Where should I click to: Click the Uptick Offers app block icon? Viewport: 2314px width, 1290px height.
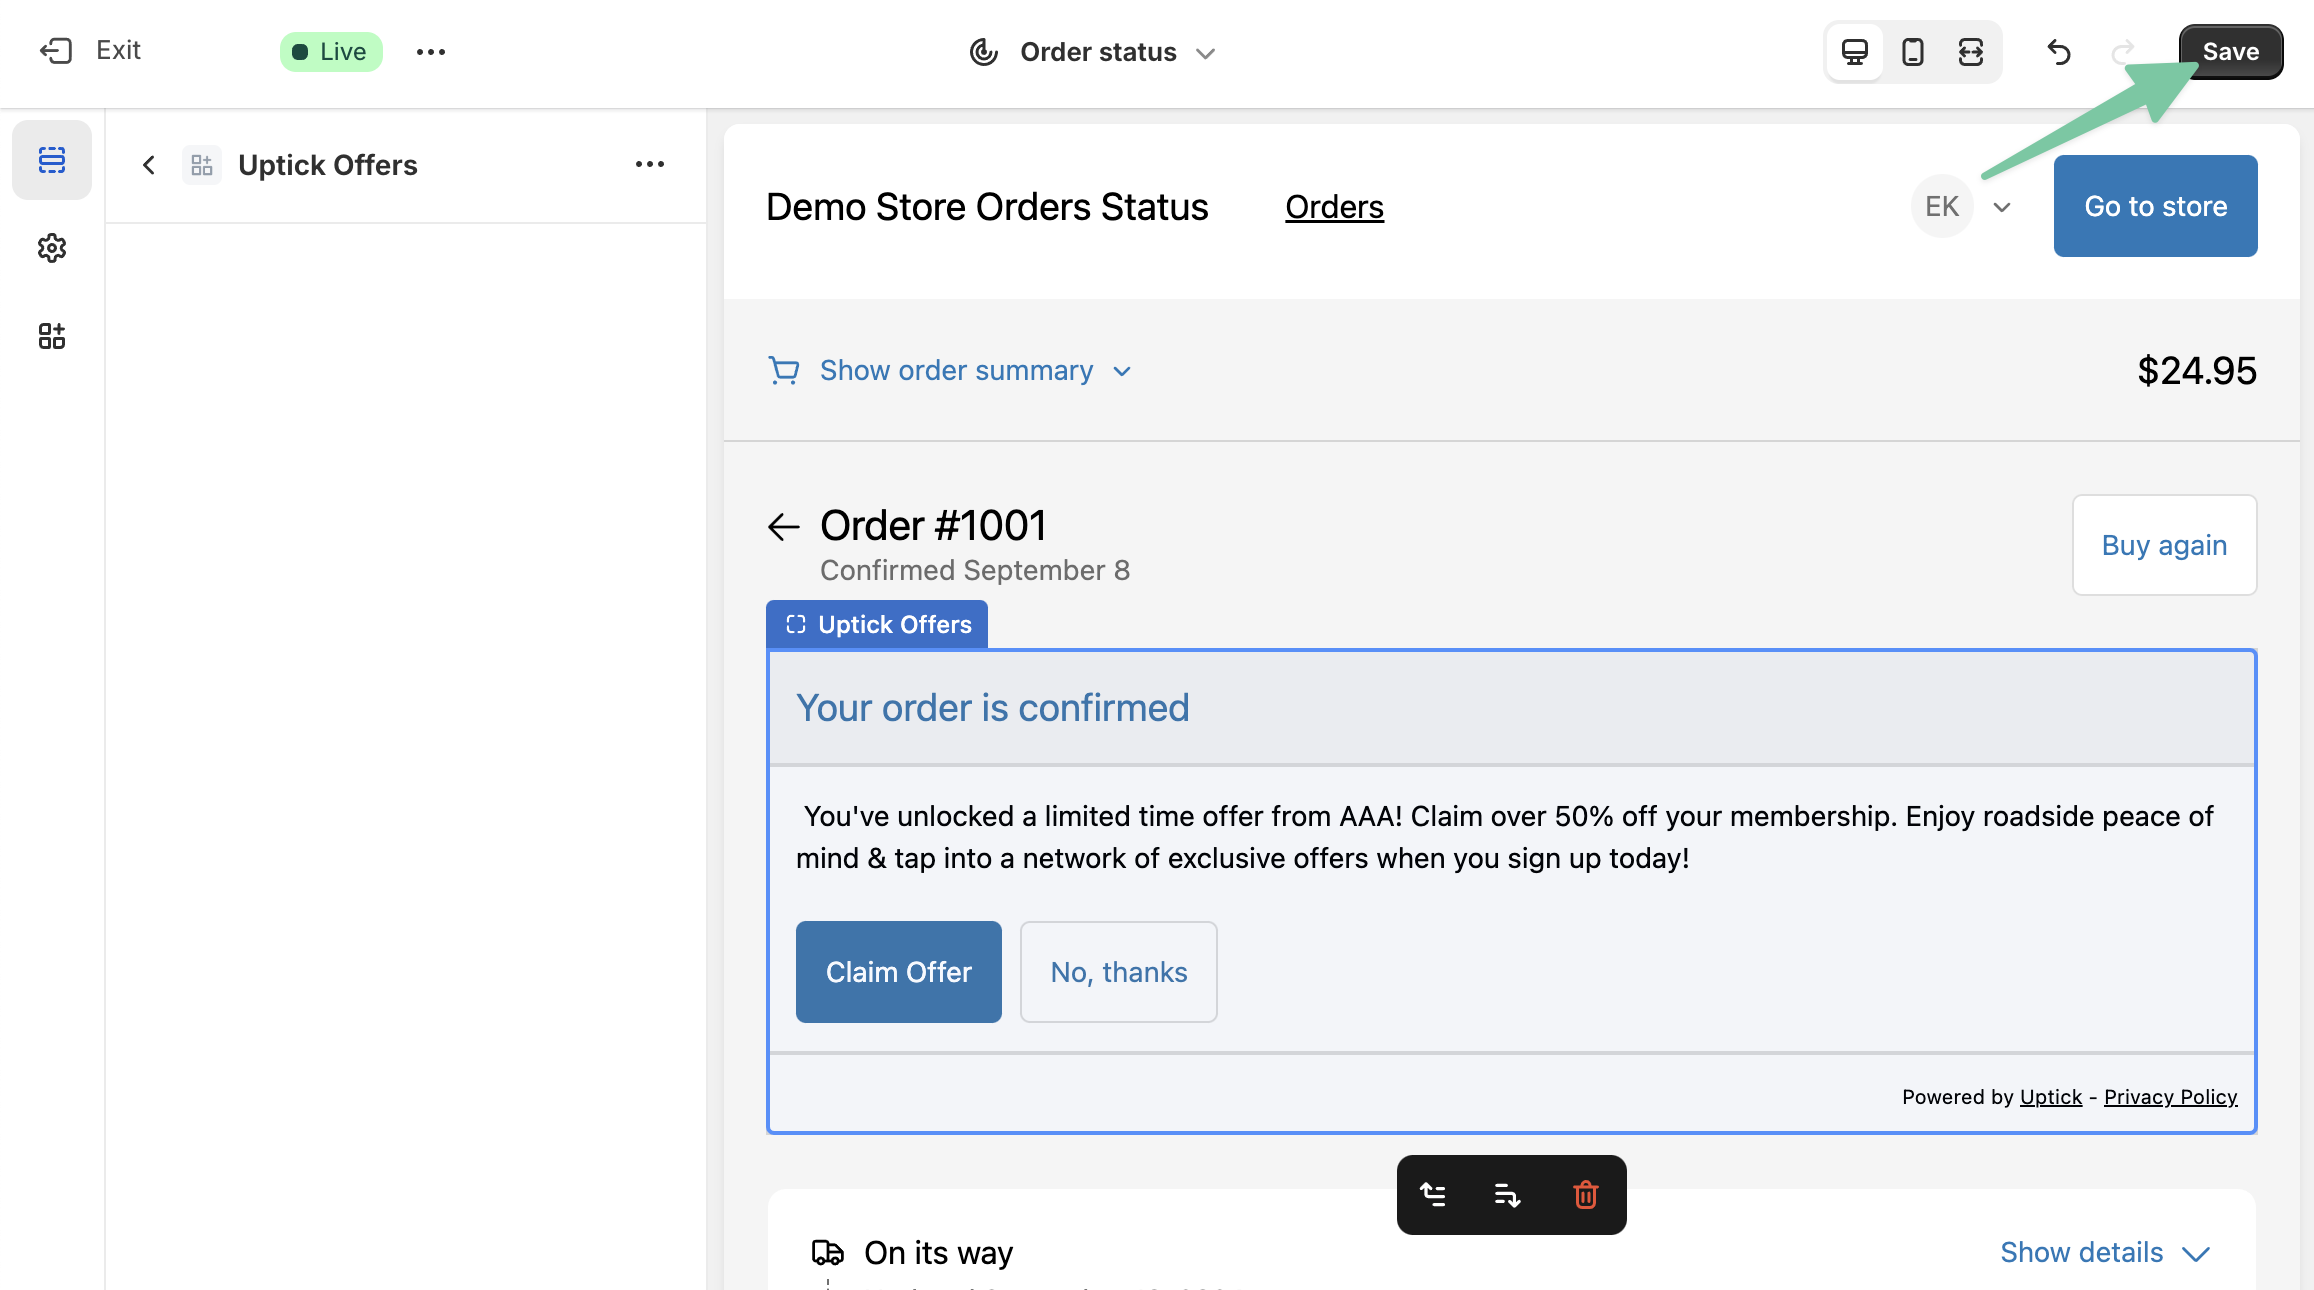202,165
